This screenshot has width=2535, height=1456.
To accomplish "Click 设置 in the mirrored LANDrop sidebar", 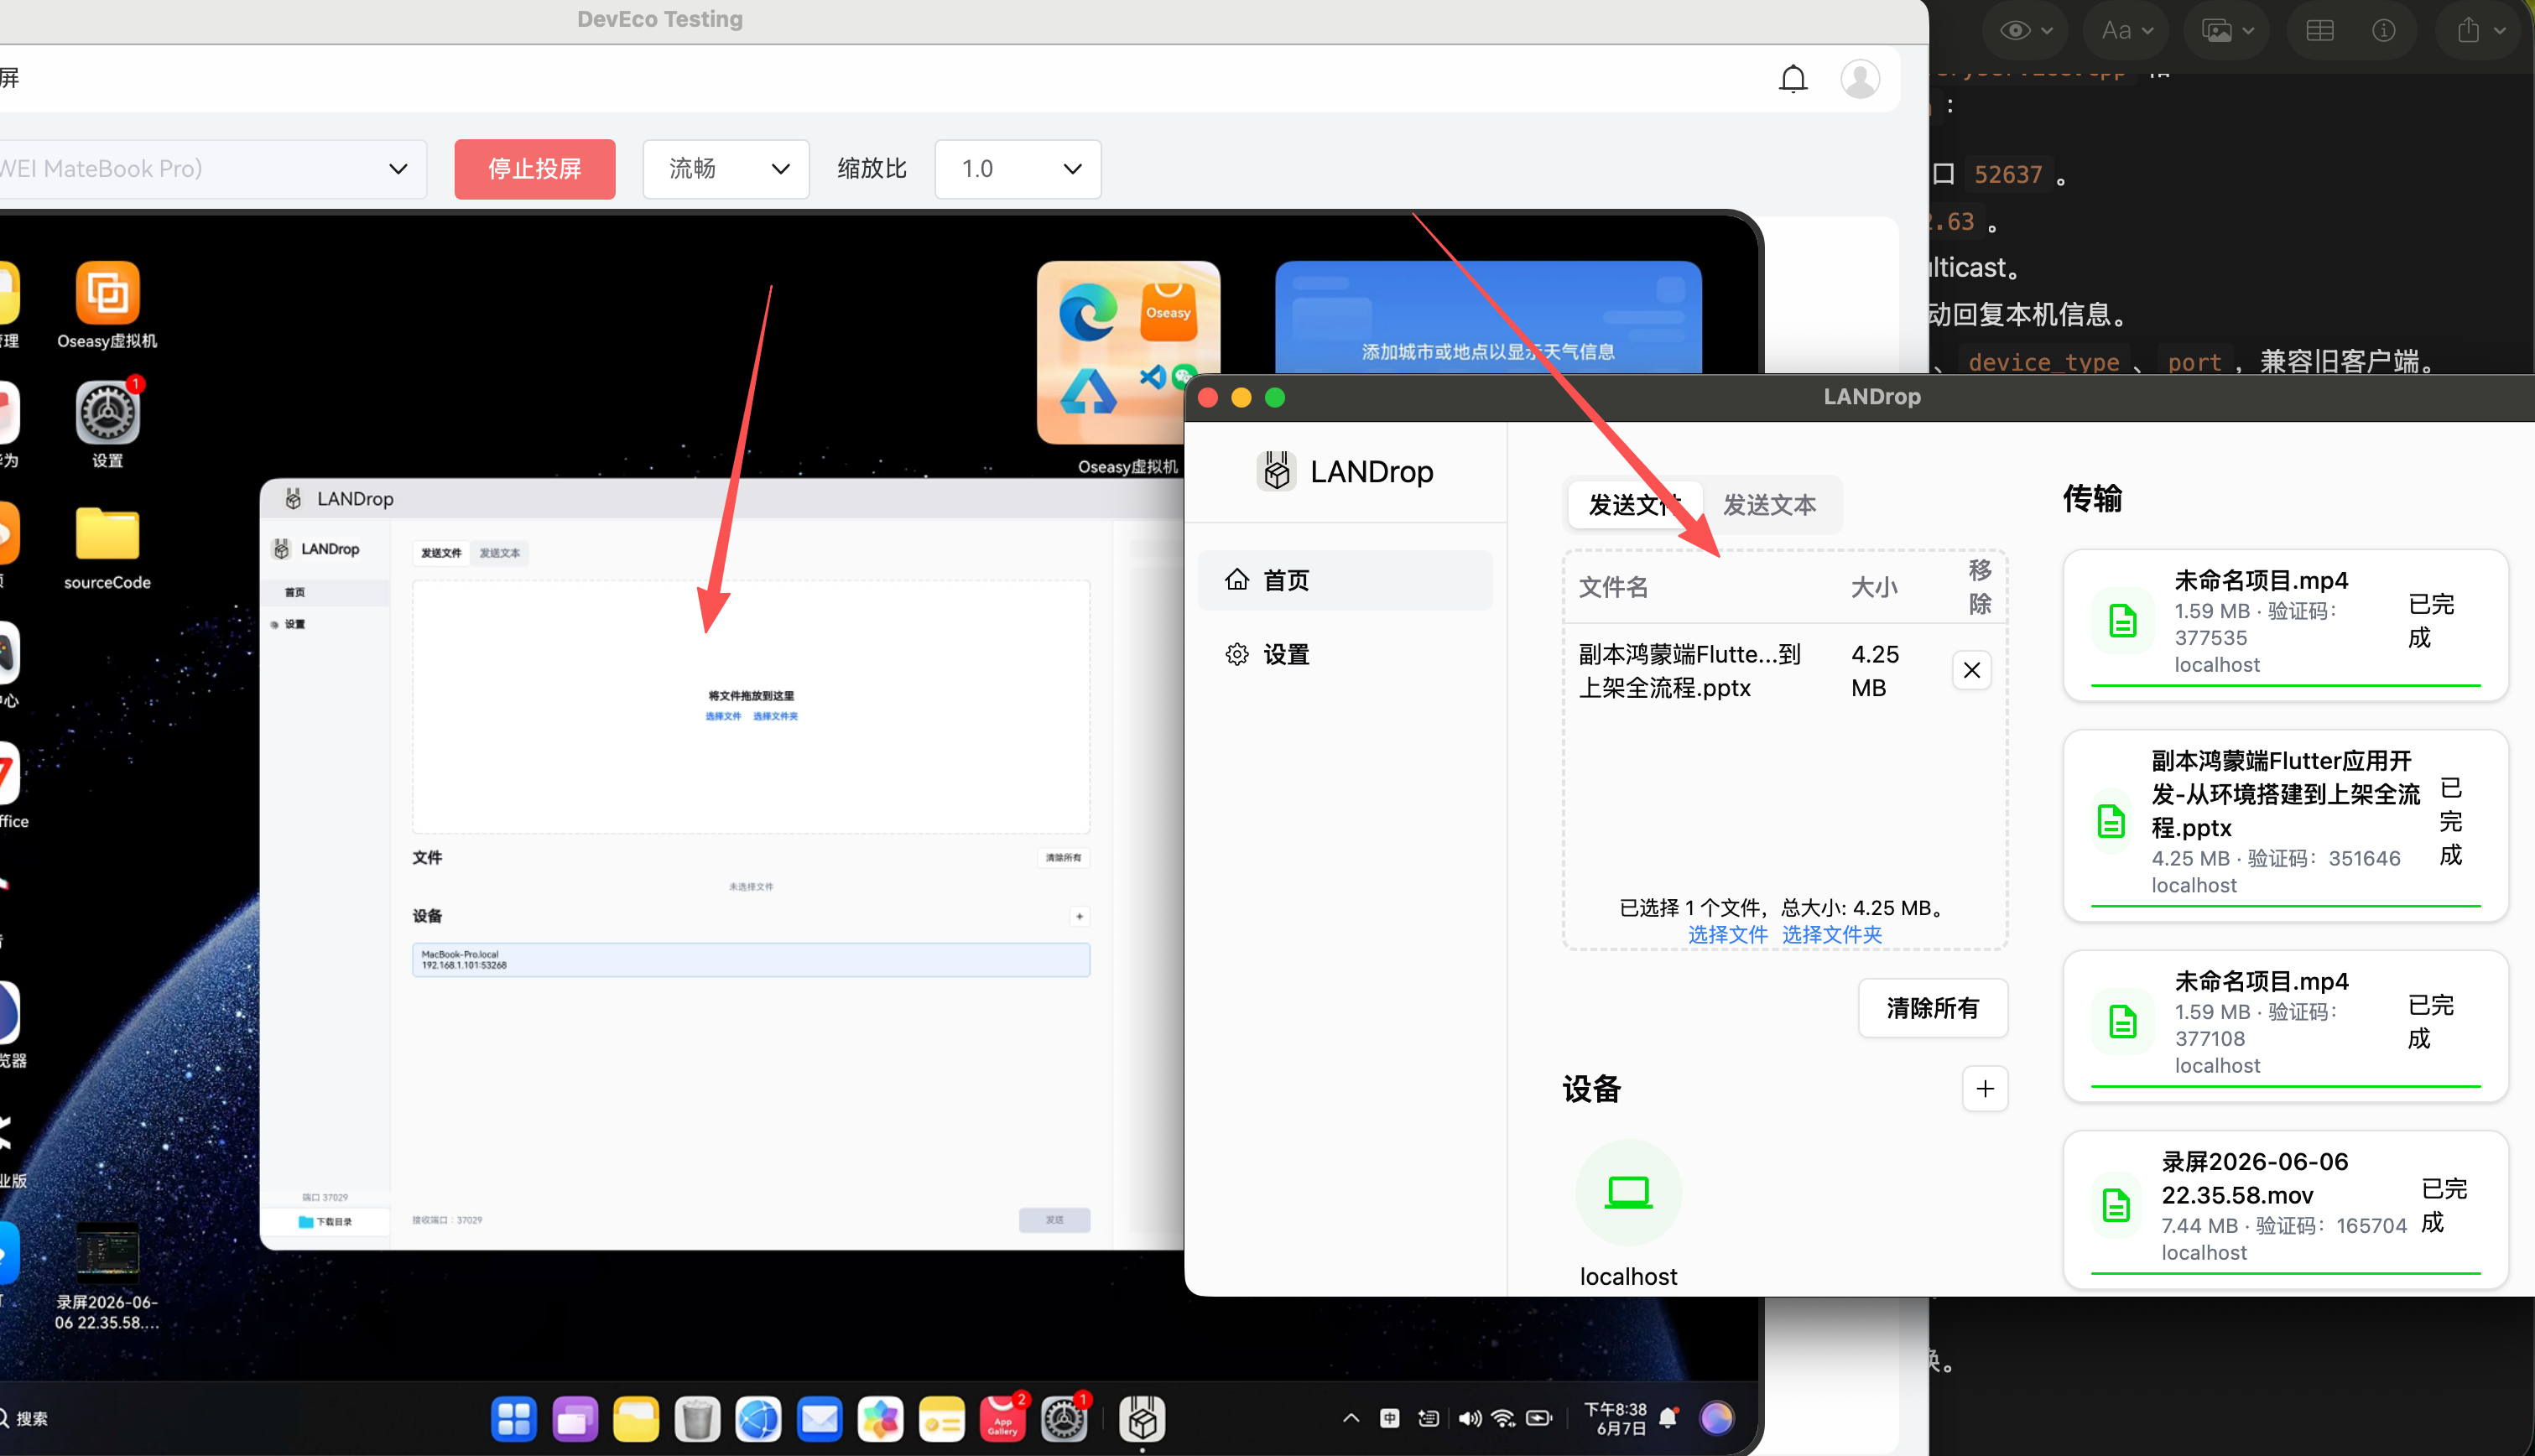I will pyautogui.click(x=325, y=624).
